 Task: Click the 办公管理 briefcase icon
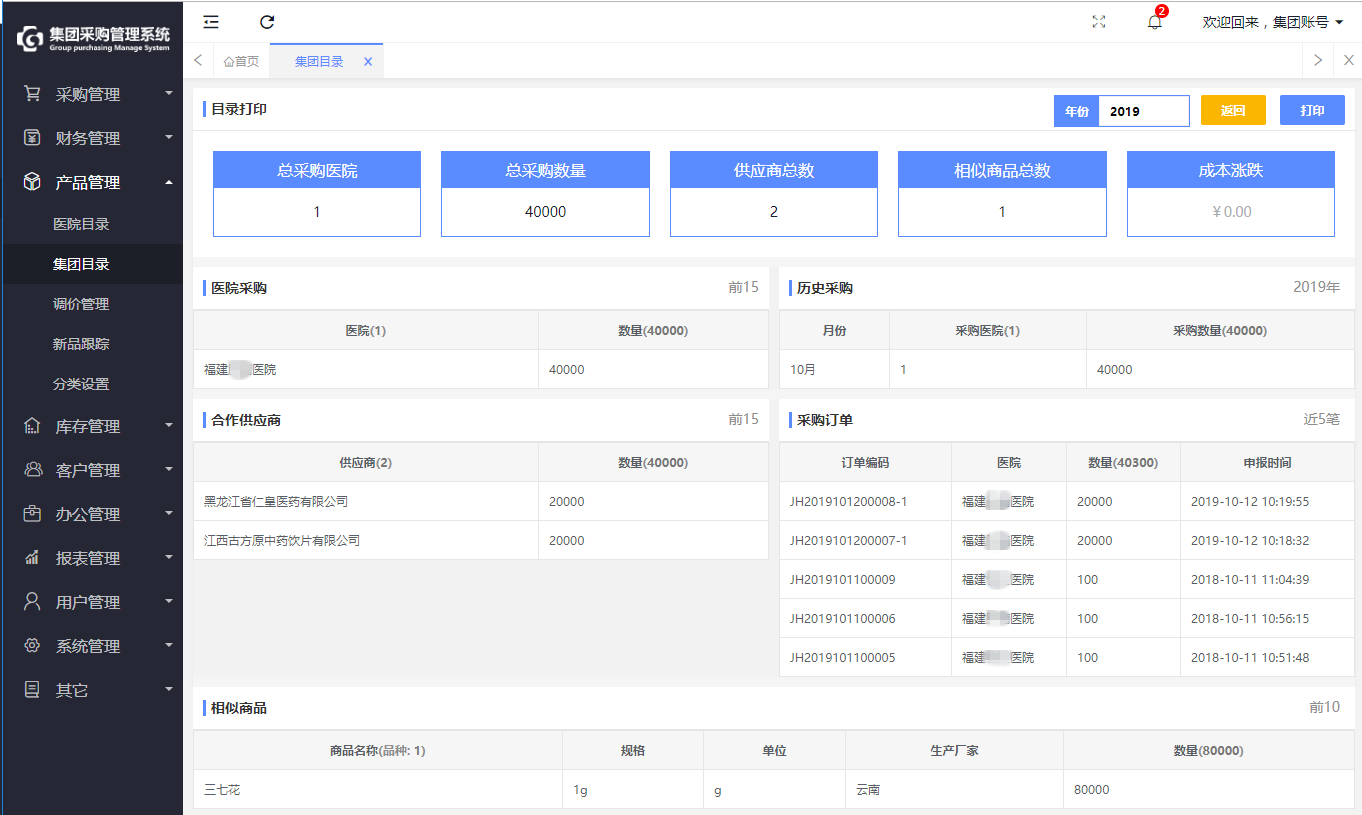[x=32, y=514]
